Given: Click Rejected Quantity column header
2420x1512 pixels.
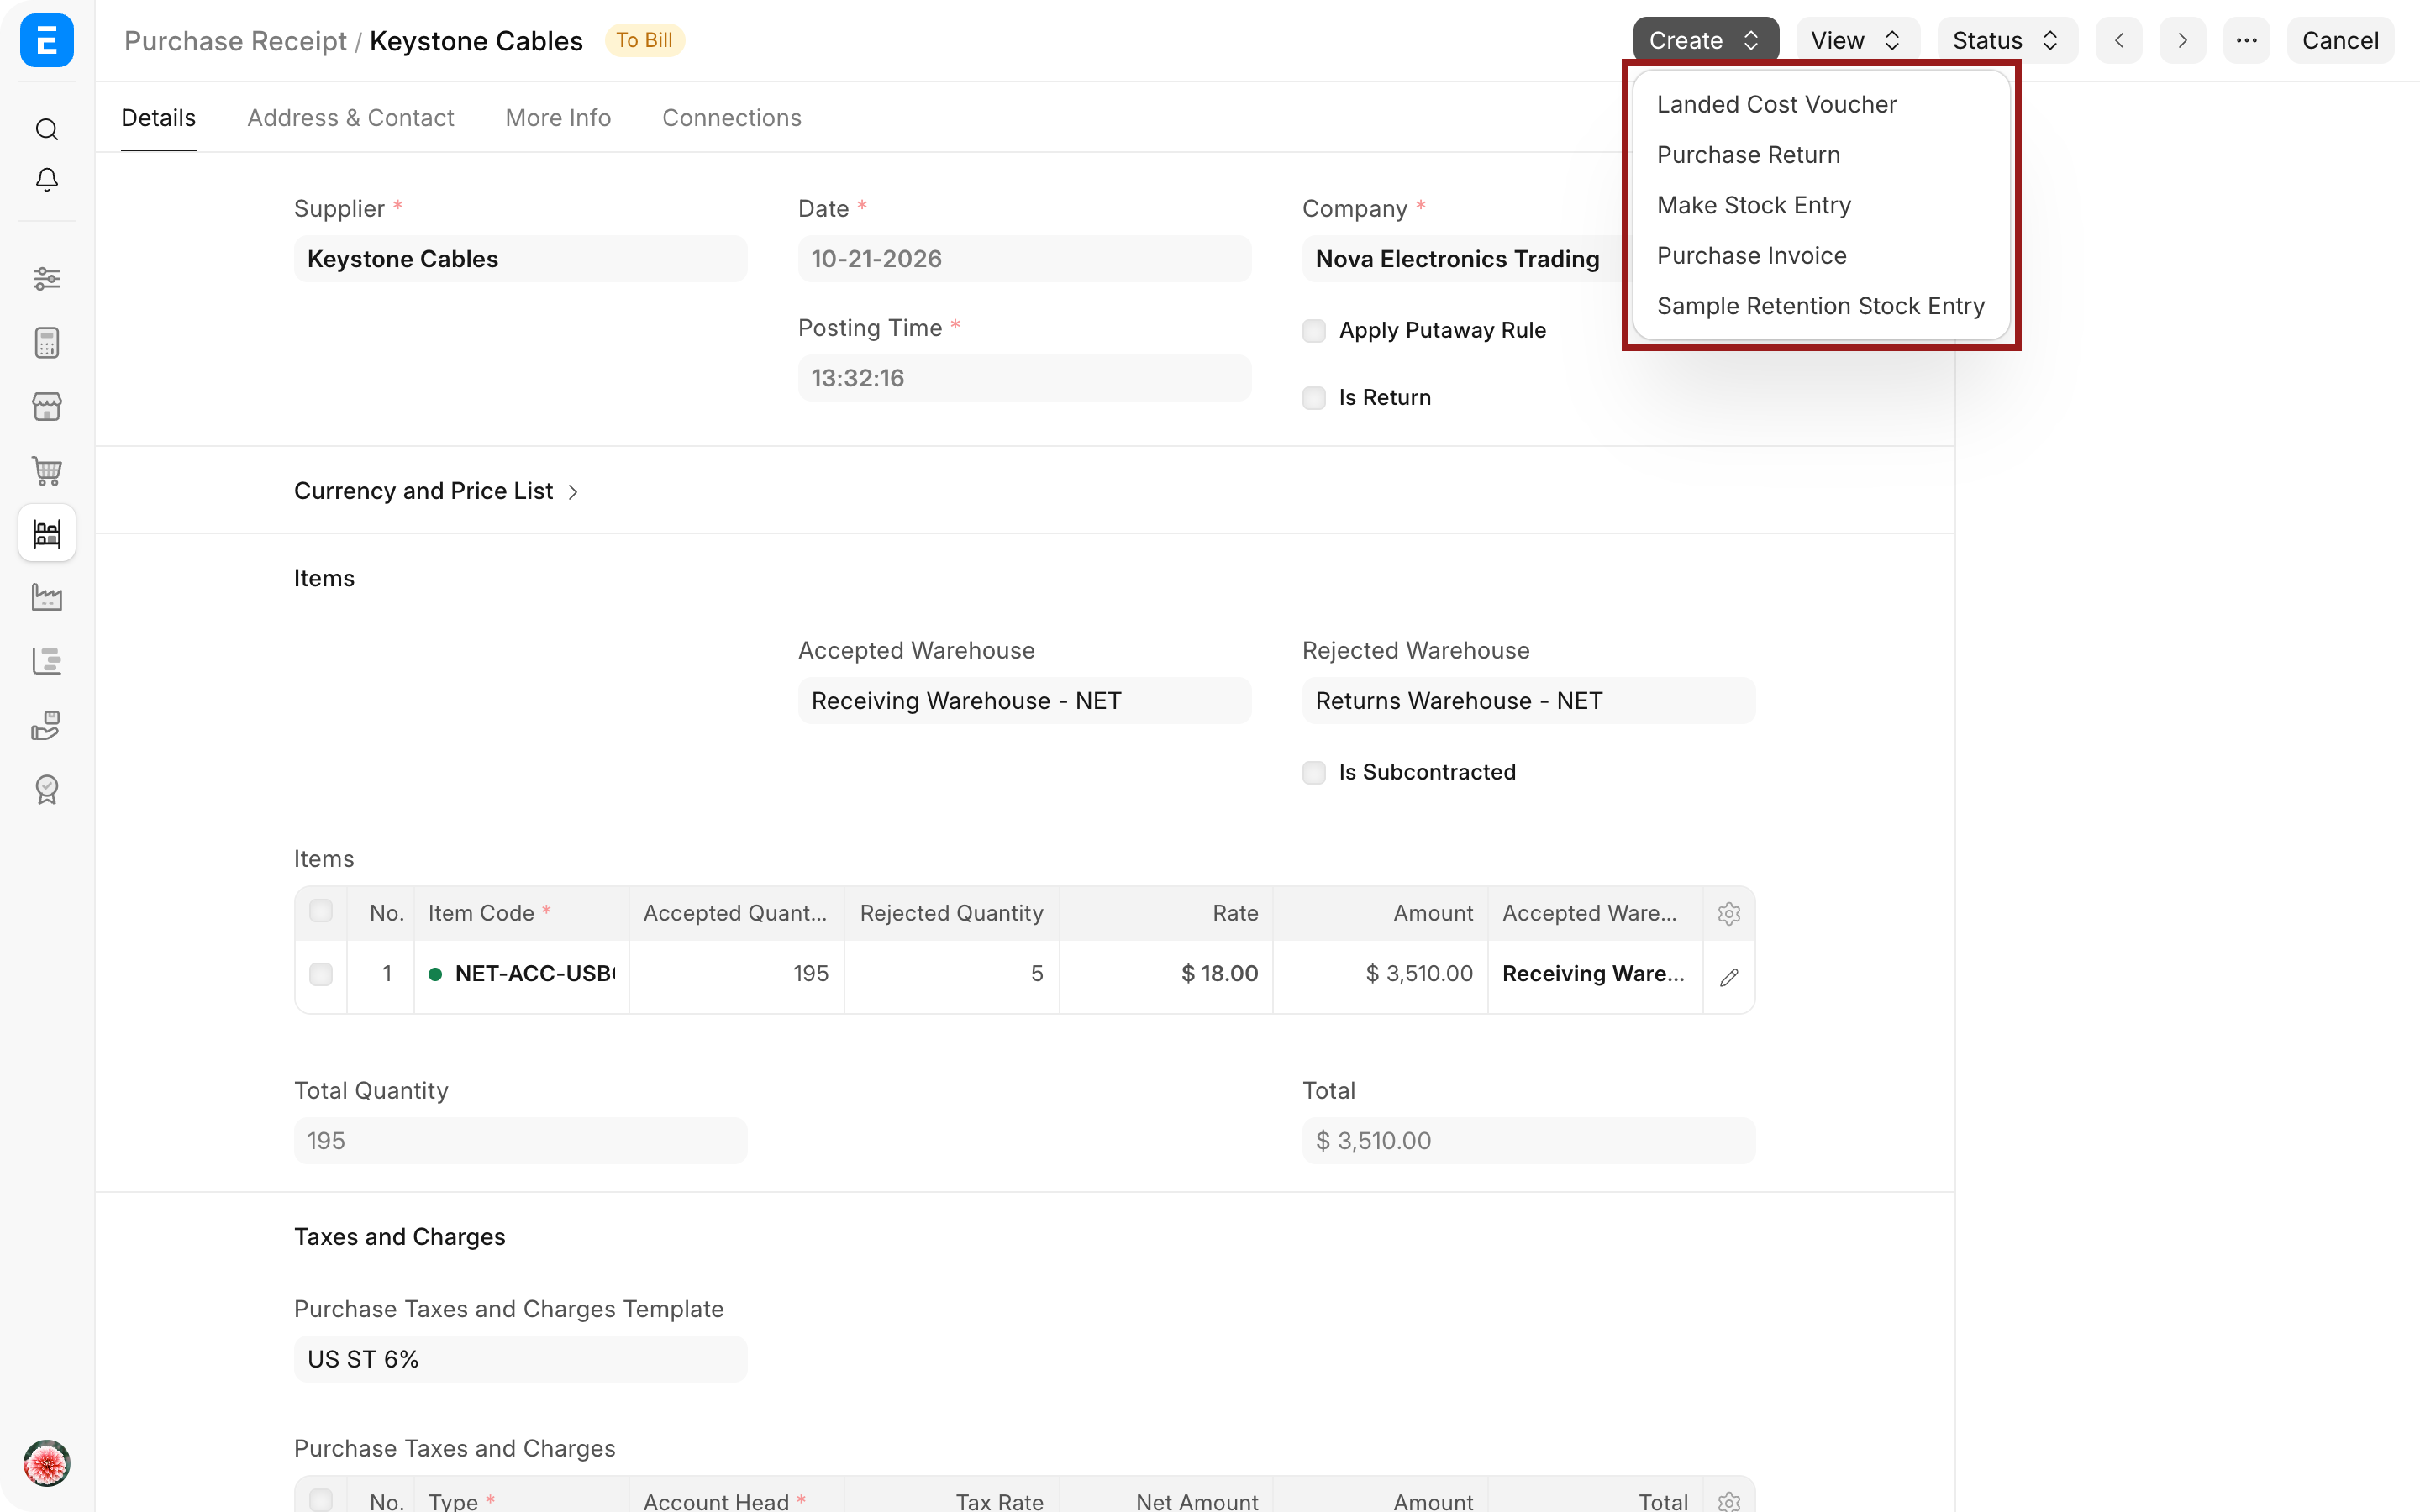Looking at the screenshot, I should tap(952, 913).
